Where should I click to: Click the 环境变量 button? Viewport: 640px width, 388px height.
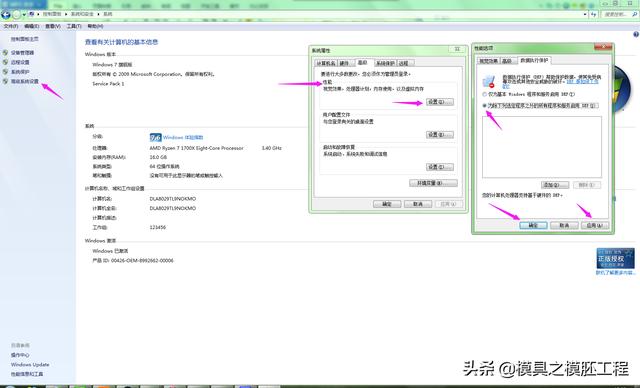point(433,183)
